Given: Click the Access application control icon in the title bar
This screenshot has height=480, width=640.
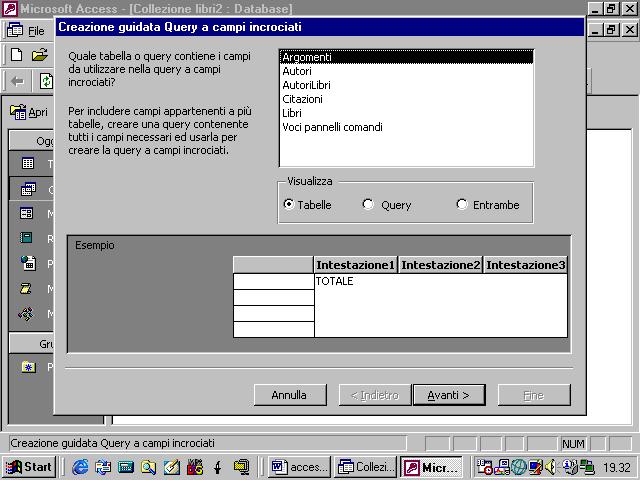Looking at the screenshot, I should pos(10,9).
